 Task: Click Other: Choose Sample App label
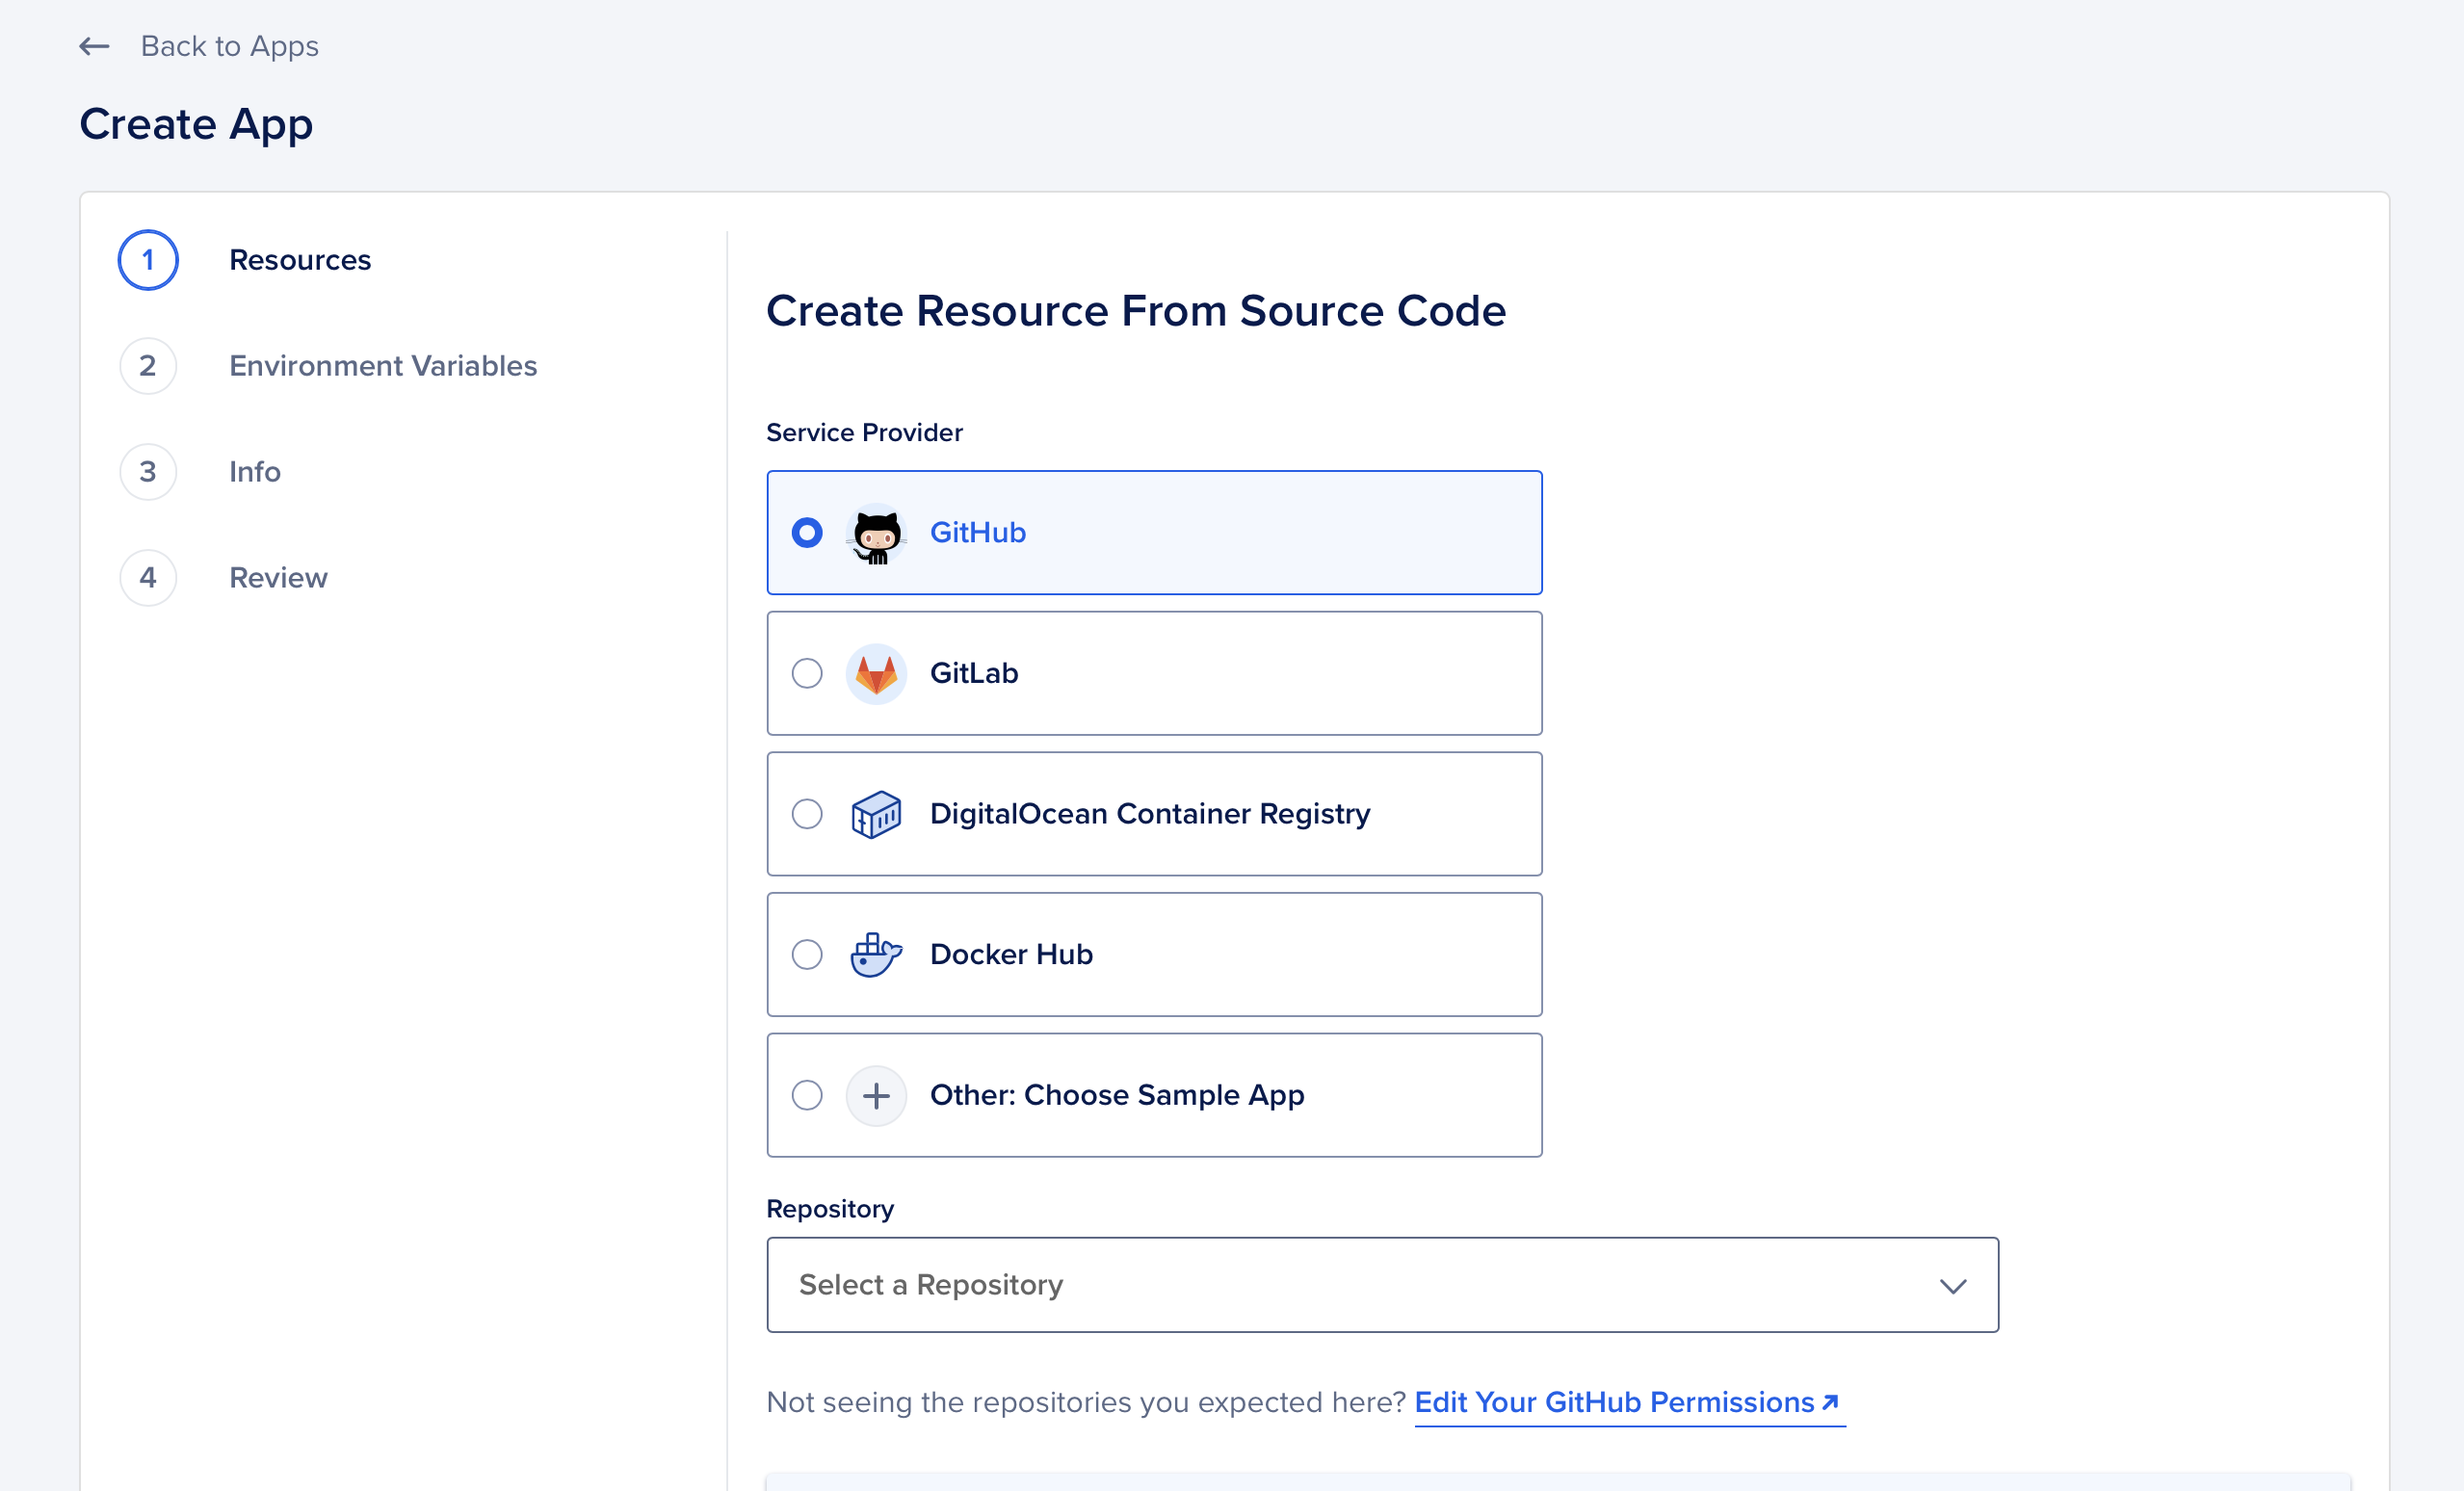point(1117,1096)
